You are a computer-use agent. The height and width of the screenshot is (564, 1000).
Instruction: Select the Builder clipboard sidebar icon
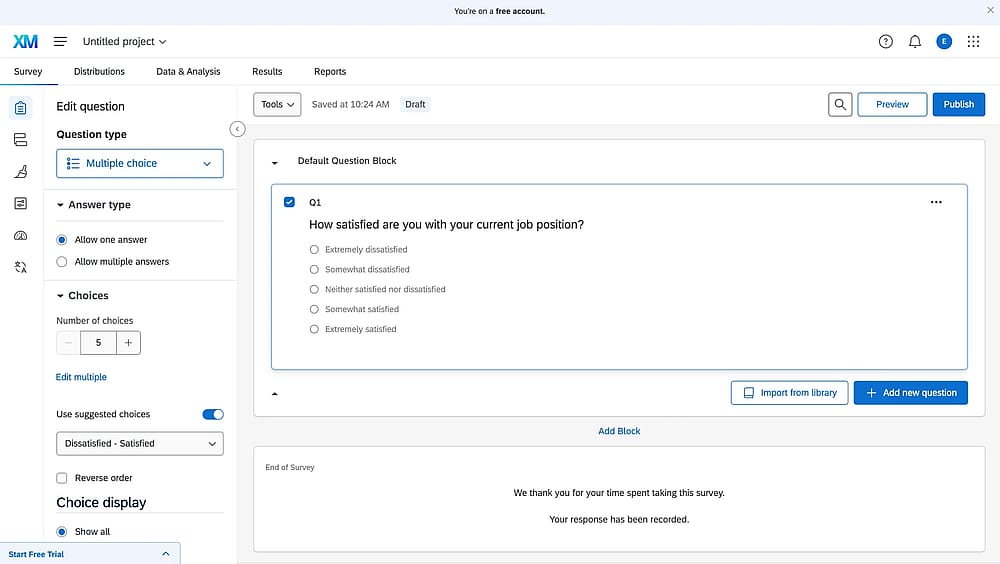tap(20, 108)
